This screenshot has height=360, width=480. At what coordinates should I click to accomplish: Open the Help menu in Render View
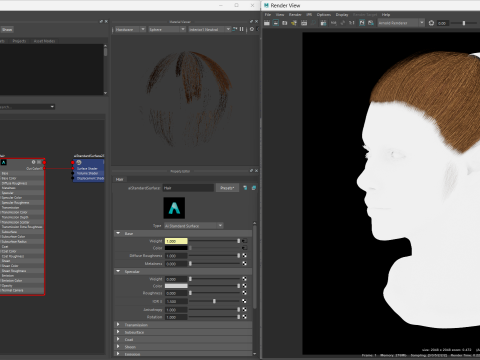click(x=386, y=15)
